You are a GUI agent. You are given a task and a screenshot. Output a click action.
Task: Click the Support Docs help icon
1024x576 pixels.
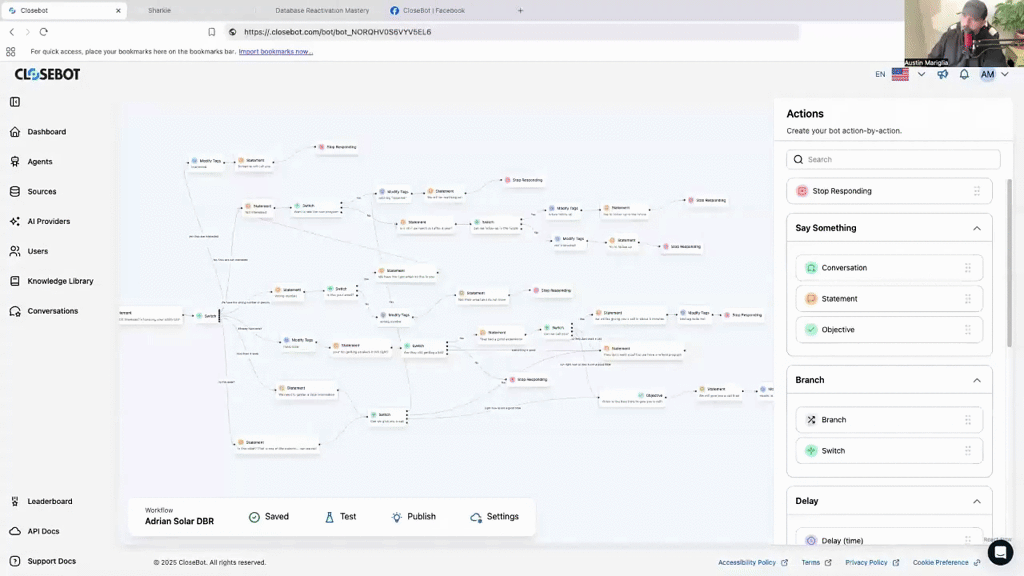point(15,561)
